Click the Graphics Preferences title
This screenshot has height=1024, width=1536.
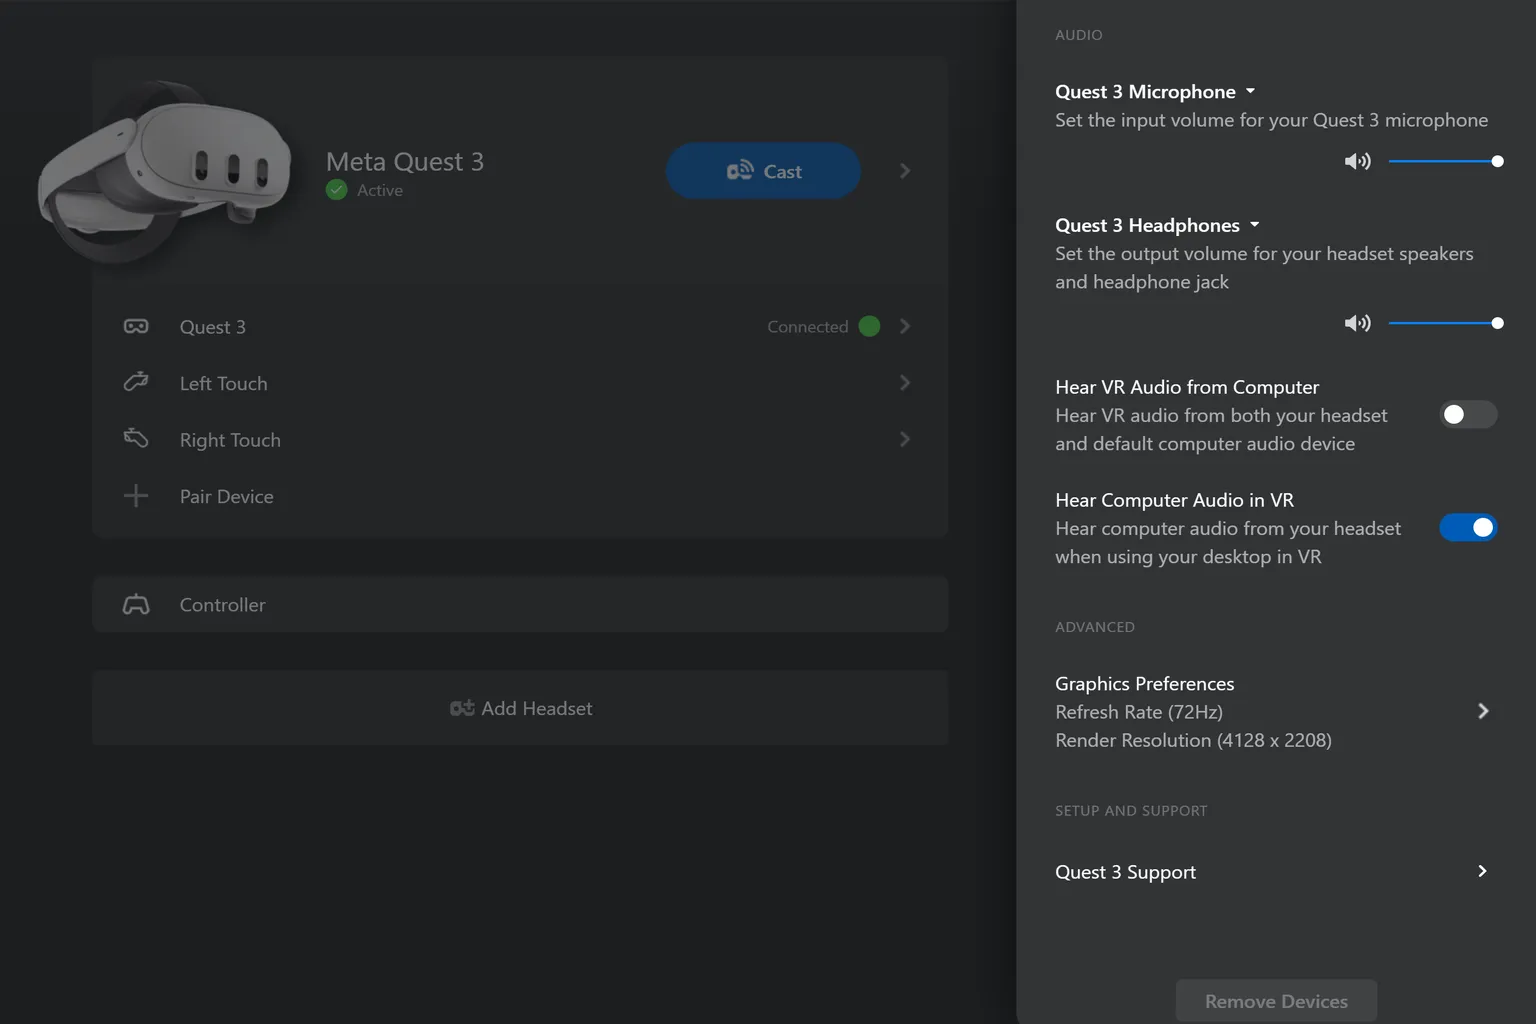click(x=1144, y=683)
